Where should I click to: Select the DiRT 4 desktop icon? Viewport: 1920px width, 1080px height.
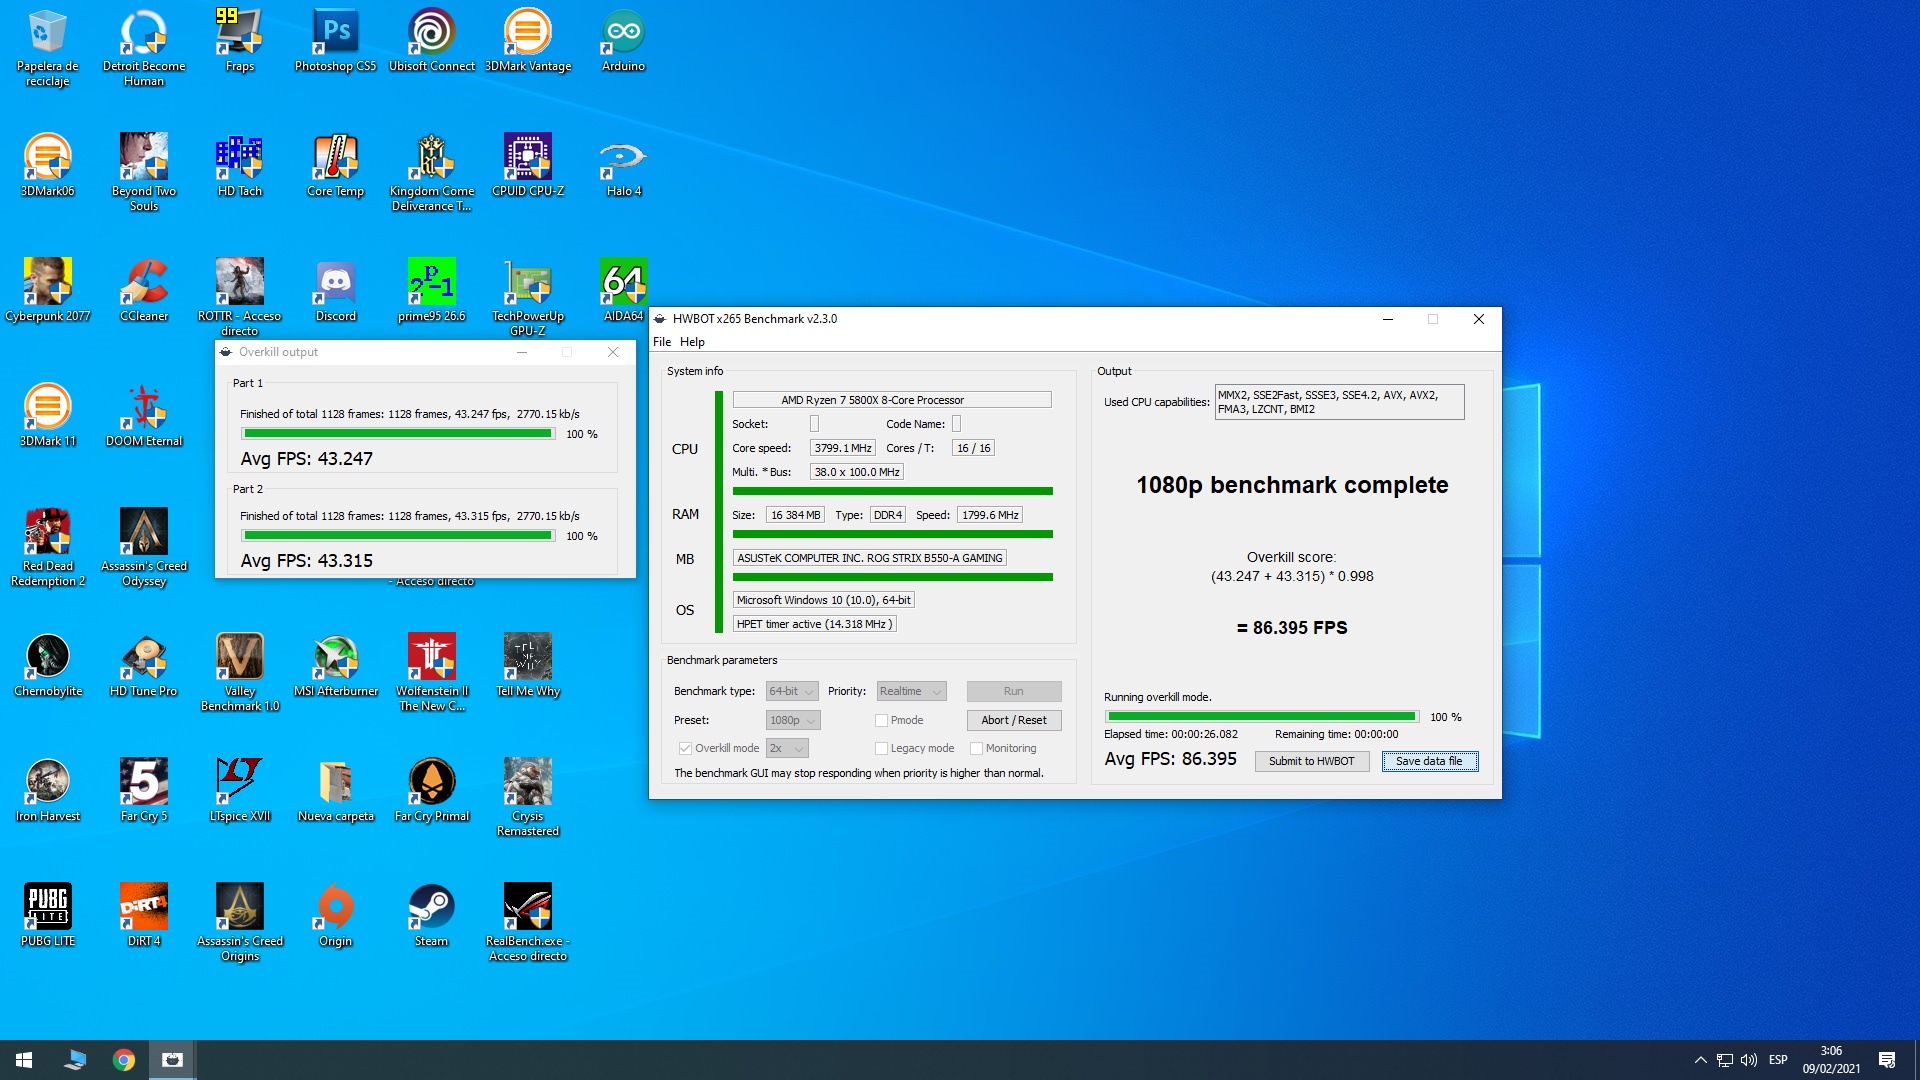click(144, 916)
